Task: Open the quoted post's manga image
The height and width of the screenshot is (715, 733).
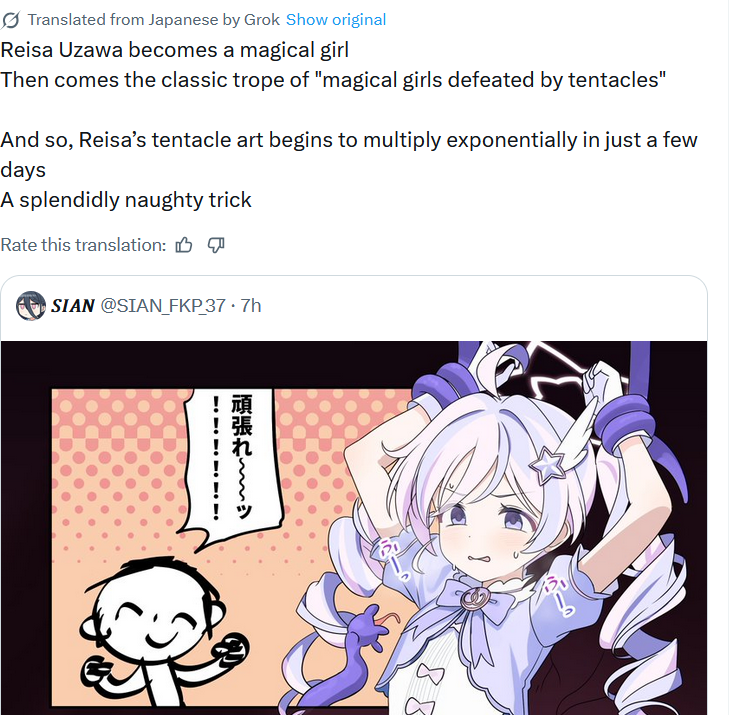Action: pyautogui.click(x=354, y=527)
